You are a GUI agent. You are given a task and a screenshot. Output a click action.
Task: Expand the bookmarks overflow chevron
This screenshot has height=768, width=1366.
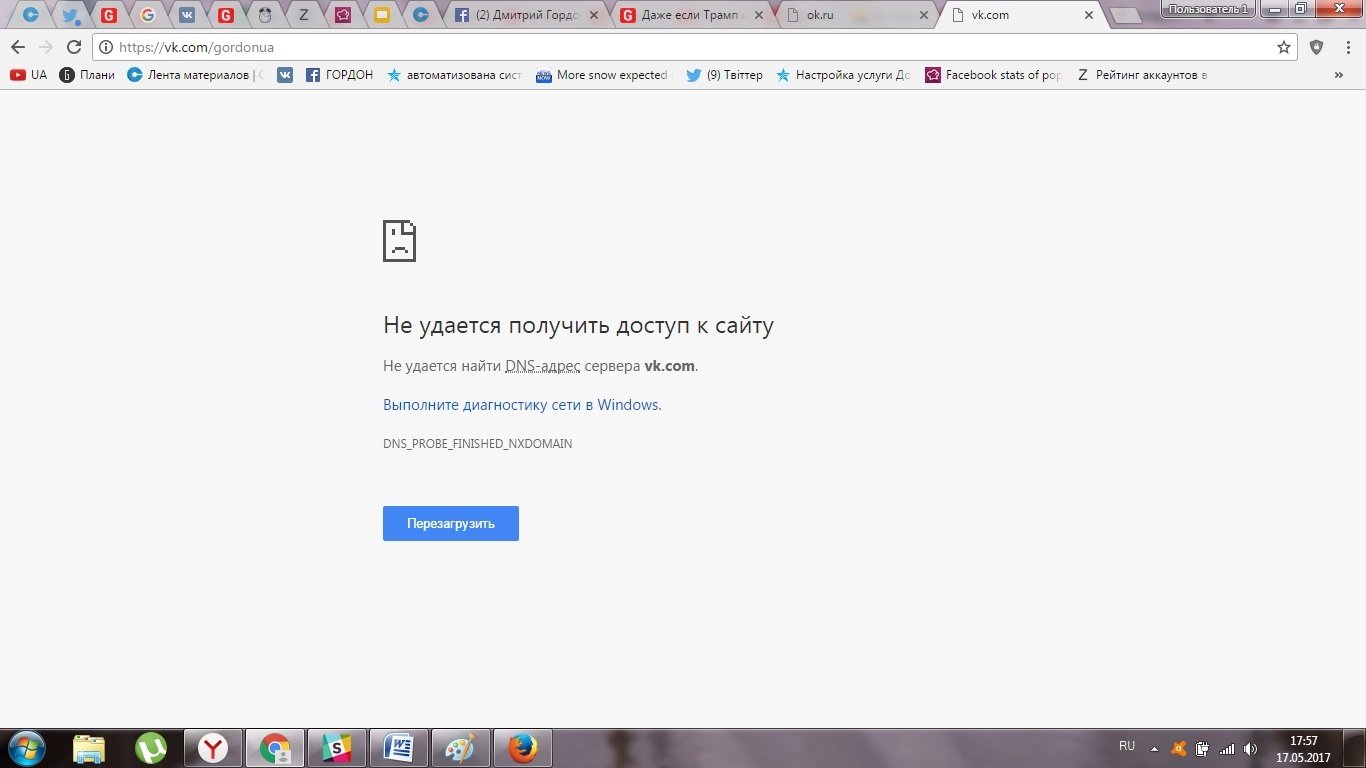(1338, 75)
